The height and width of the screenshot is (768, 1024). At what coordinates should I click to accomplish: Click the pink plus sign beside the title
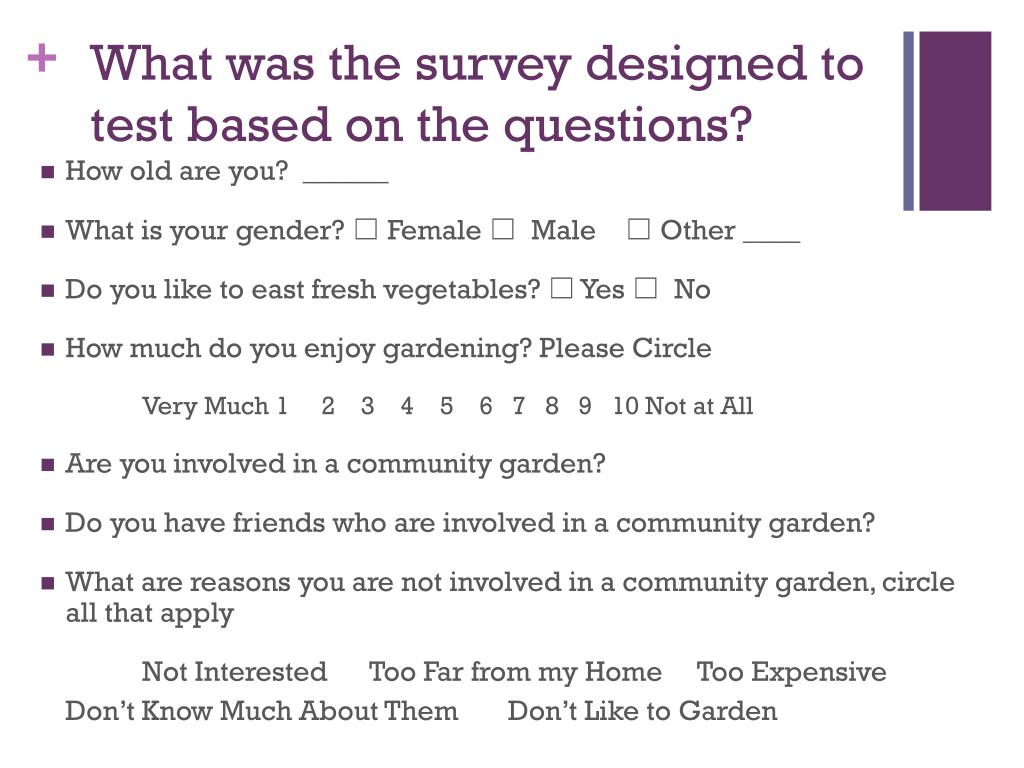[42, 58]
